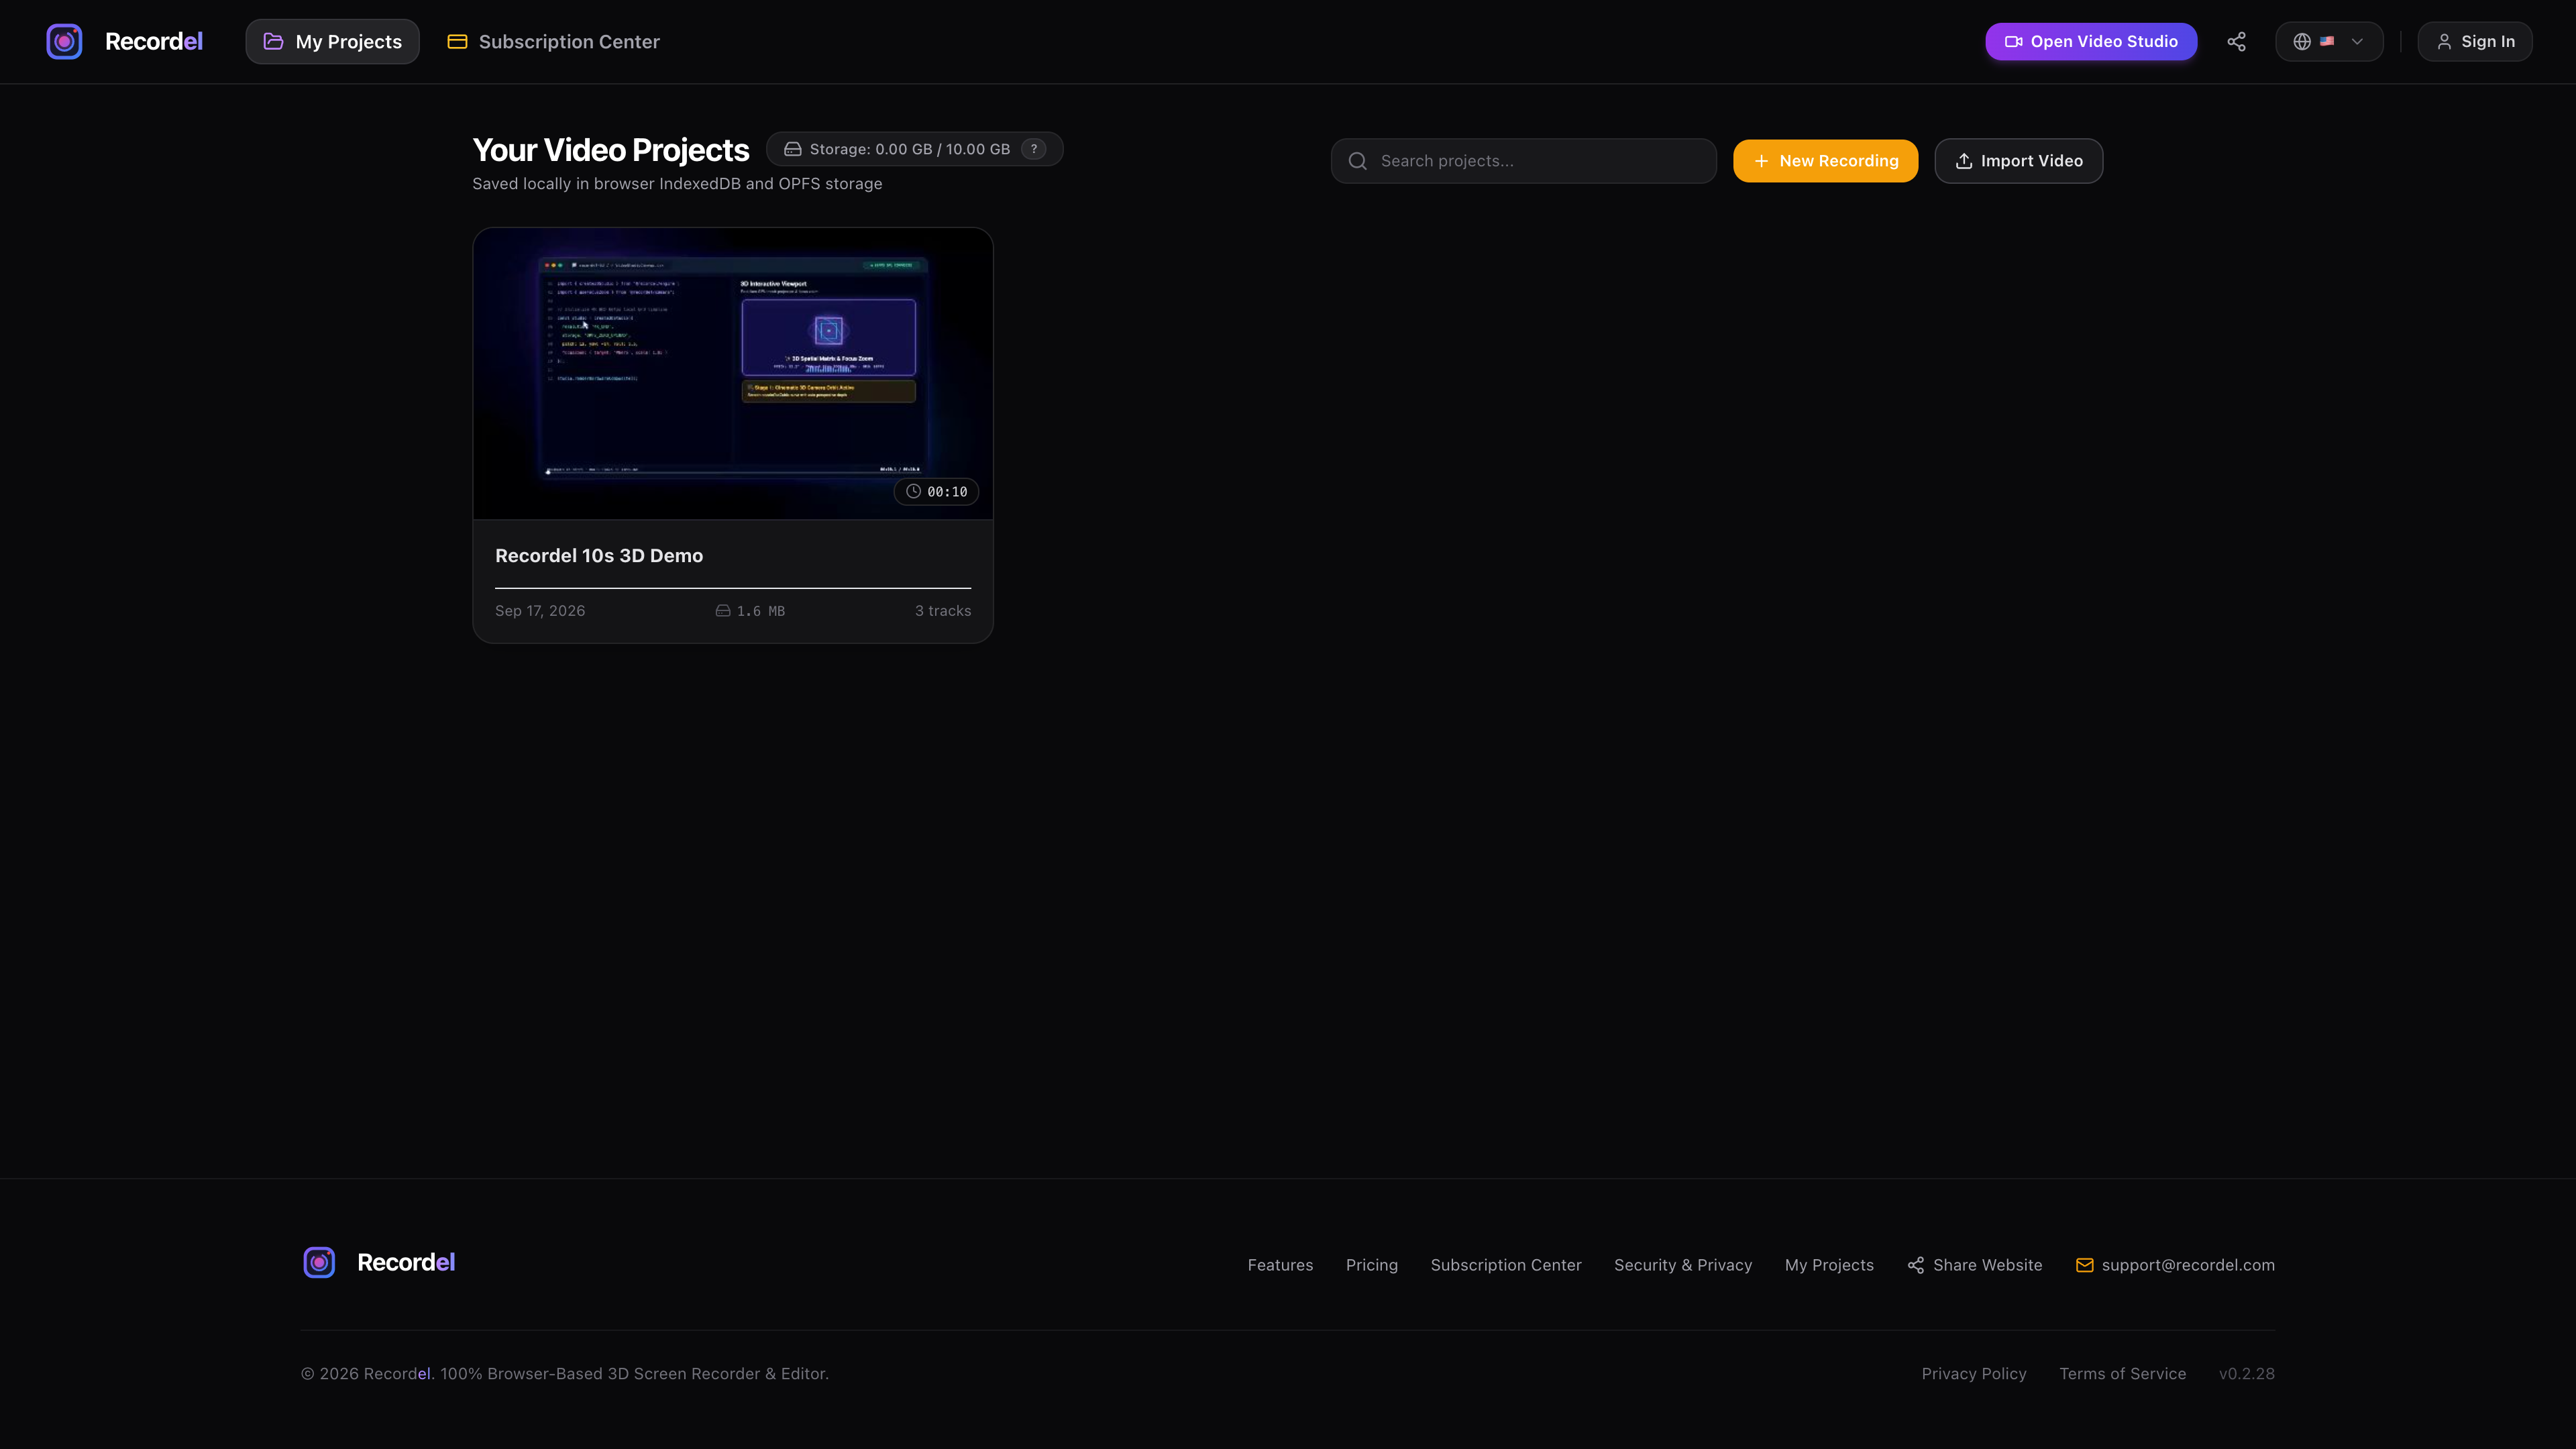Open the Pricing footer link

pos(1371,1265)
